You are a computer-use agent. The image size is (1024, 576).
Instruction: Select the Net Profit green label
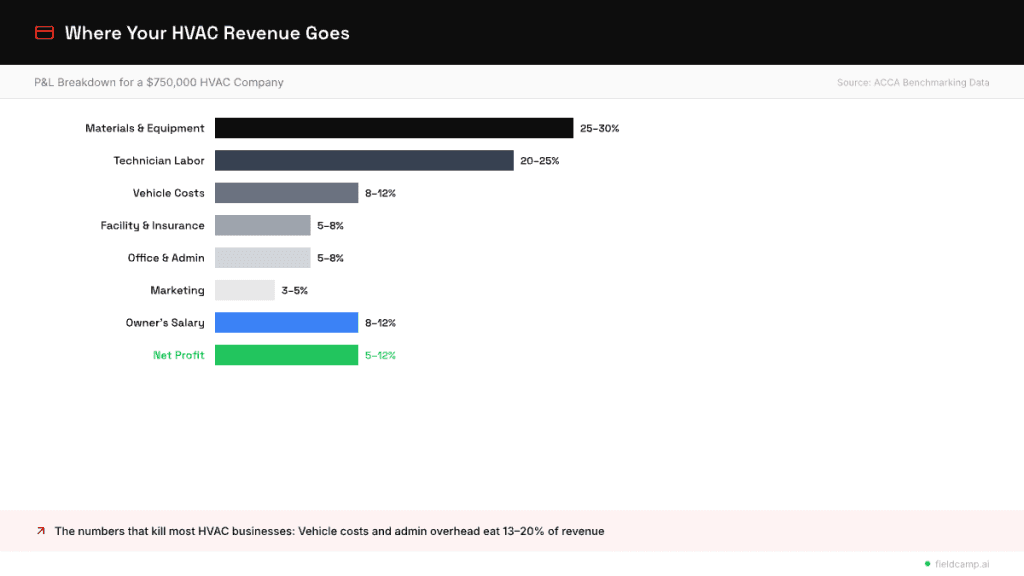179,354
